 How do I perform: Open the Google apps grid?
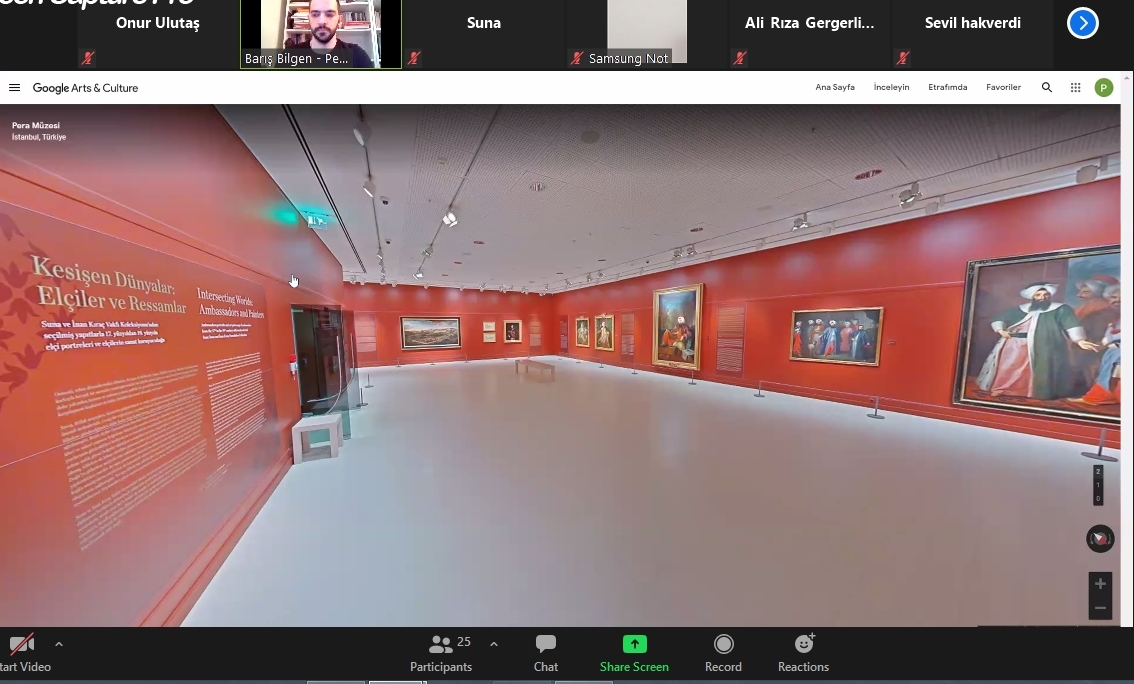tap(1075, 87)
